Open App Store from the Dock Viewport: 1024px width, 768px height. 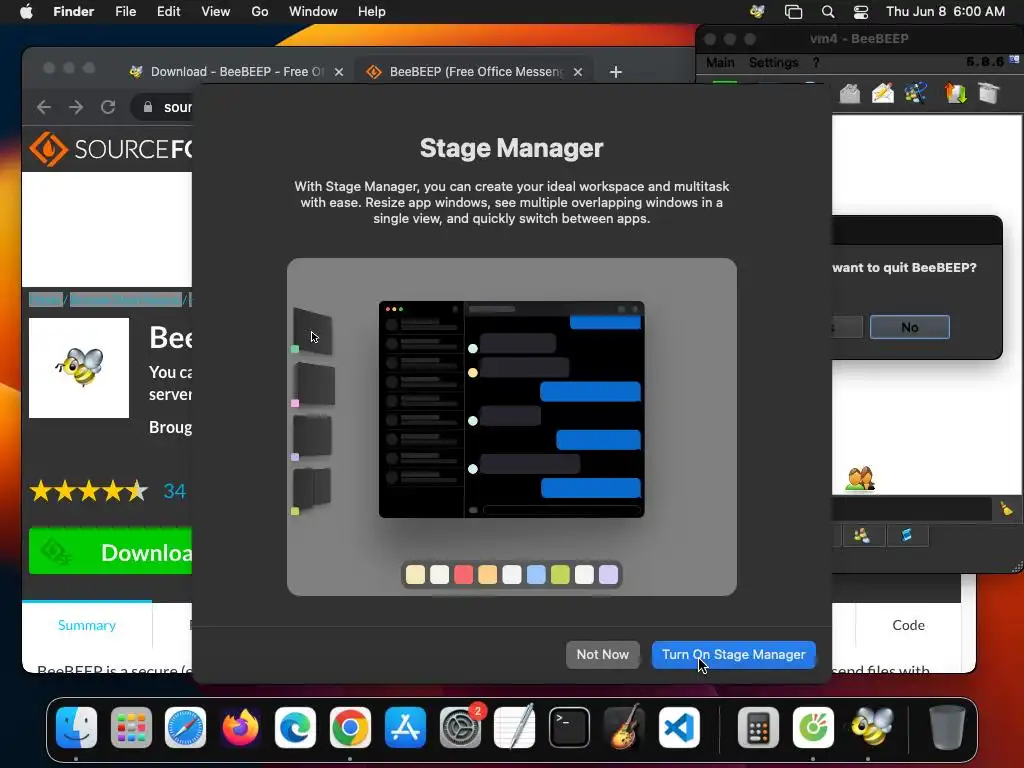(405, 727)
